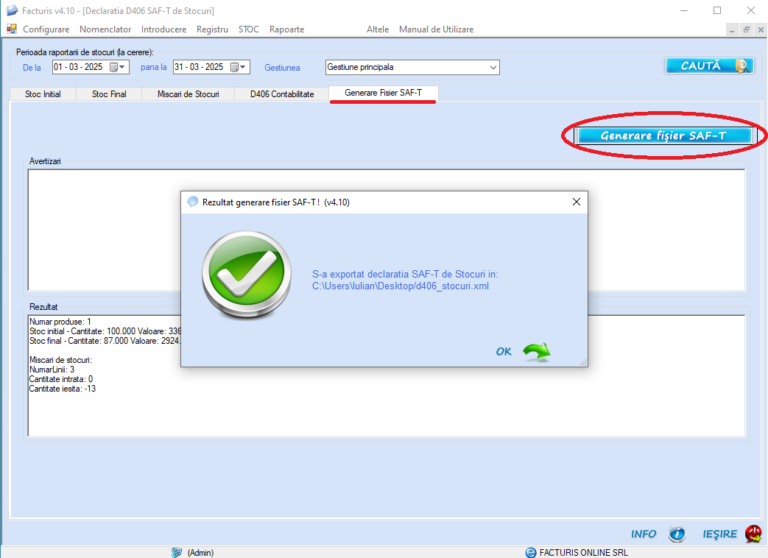Click the CAUTĂ search button

coord(709,65)
